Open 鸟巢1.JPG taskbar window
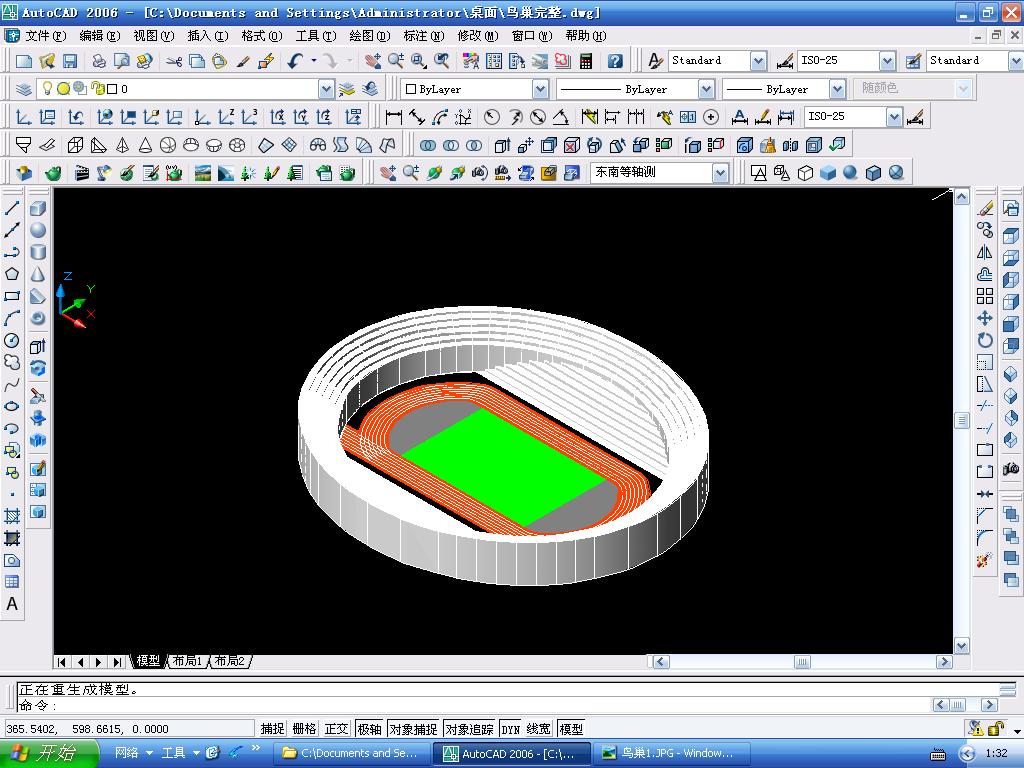Image resolution: width=1024 pixels, height=768 pixels. 673,753
